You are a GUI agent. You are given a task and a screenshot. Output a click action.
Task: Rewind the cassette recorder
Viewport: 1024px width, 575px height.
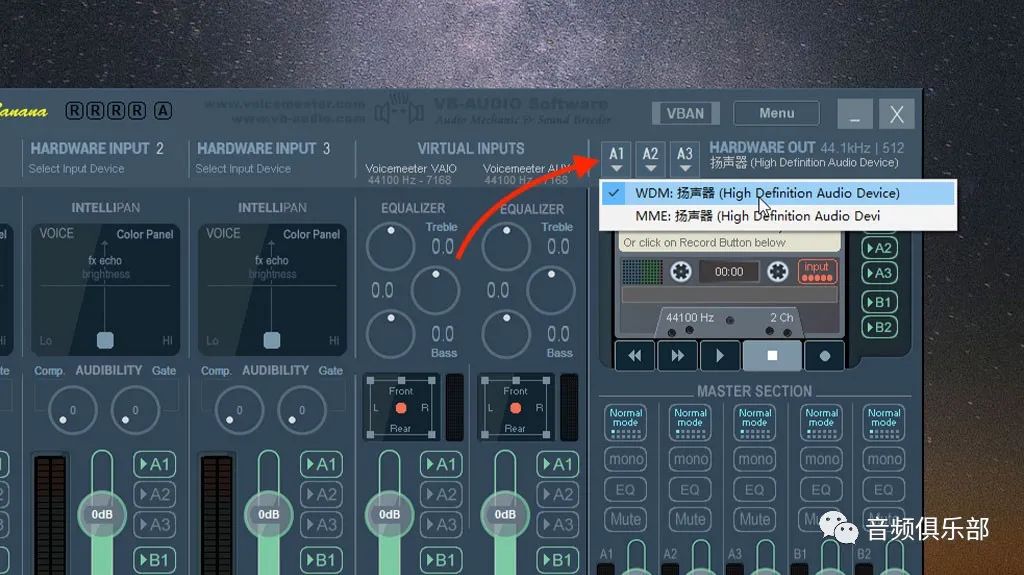(635, 355)
